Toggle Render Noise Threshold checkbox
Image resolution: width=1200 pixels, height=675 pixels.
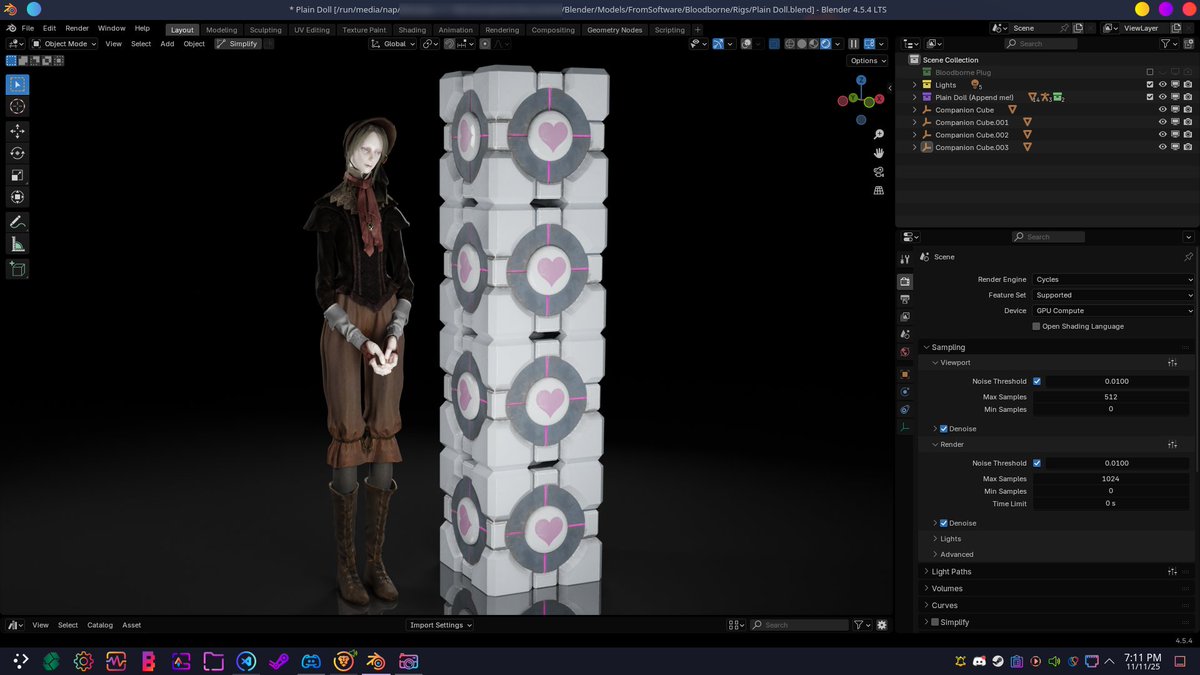(1036, 463)
